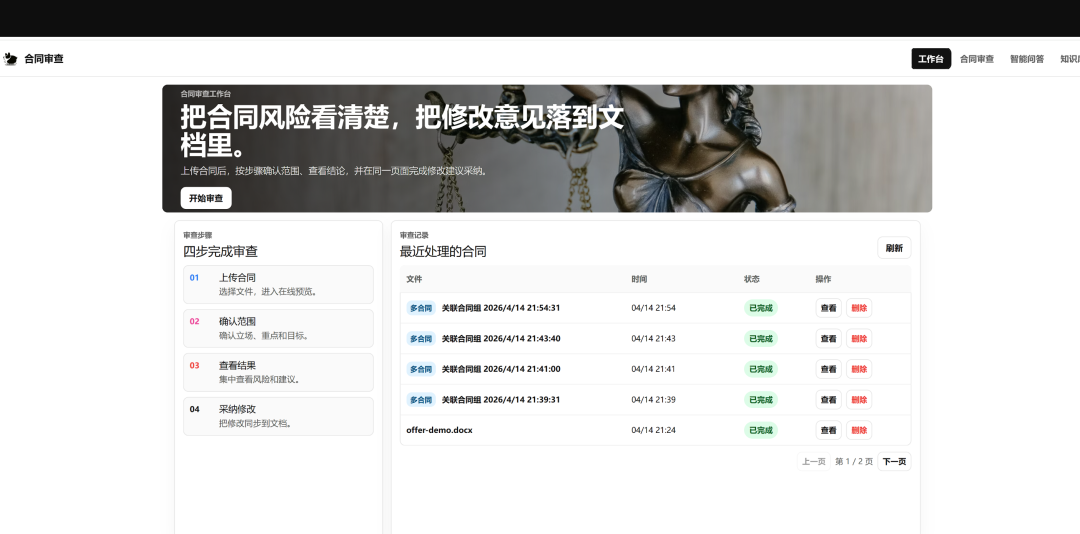View the contract group from 21:43:40
Screen dimensions: 1080x534
[x=829, y=338]
